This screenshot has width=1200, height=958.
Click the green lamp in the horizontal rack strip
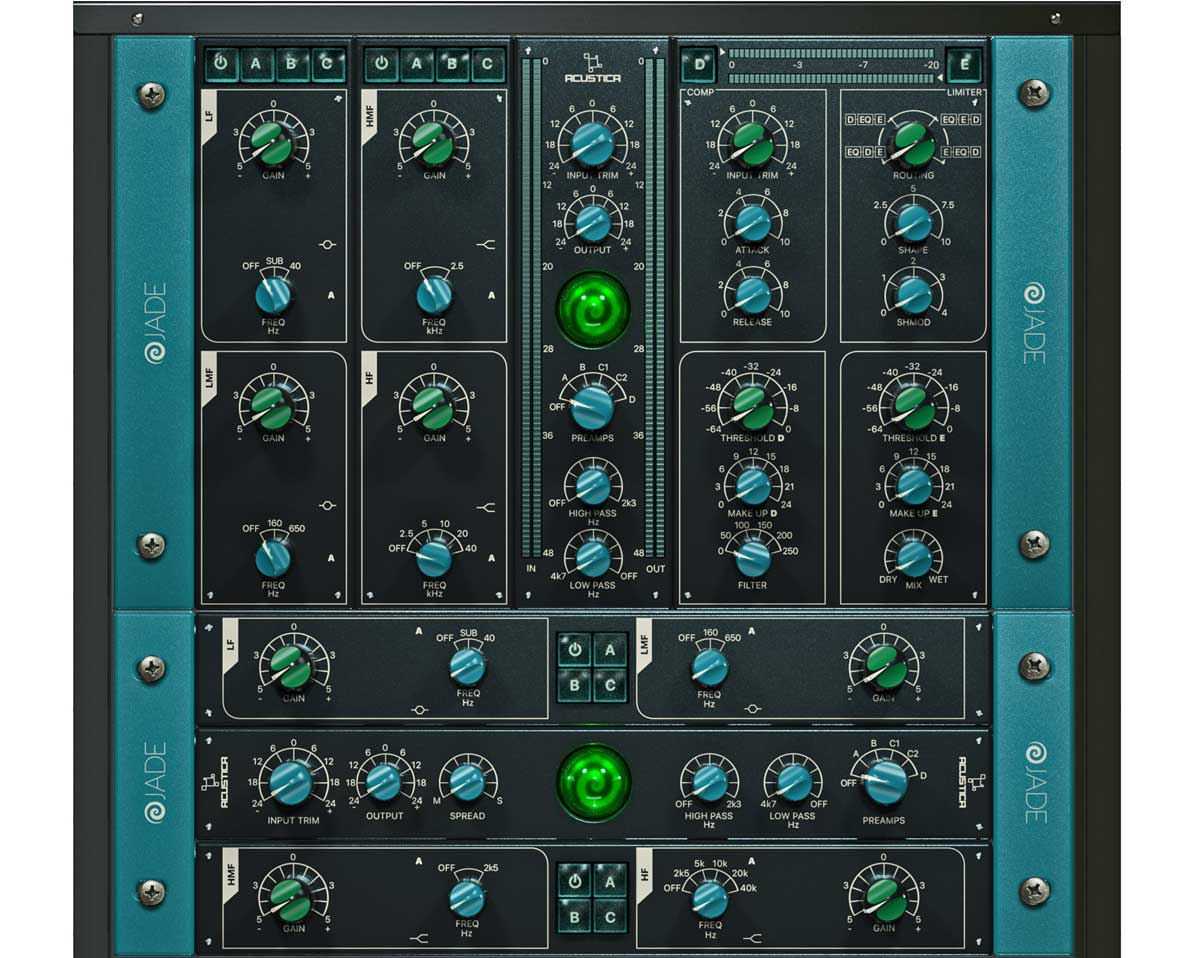594,781
